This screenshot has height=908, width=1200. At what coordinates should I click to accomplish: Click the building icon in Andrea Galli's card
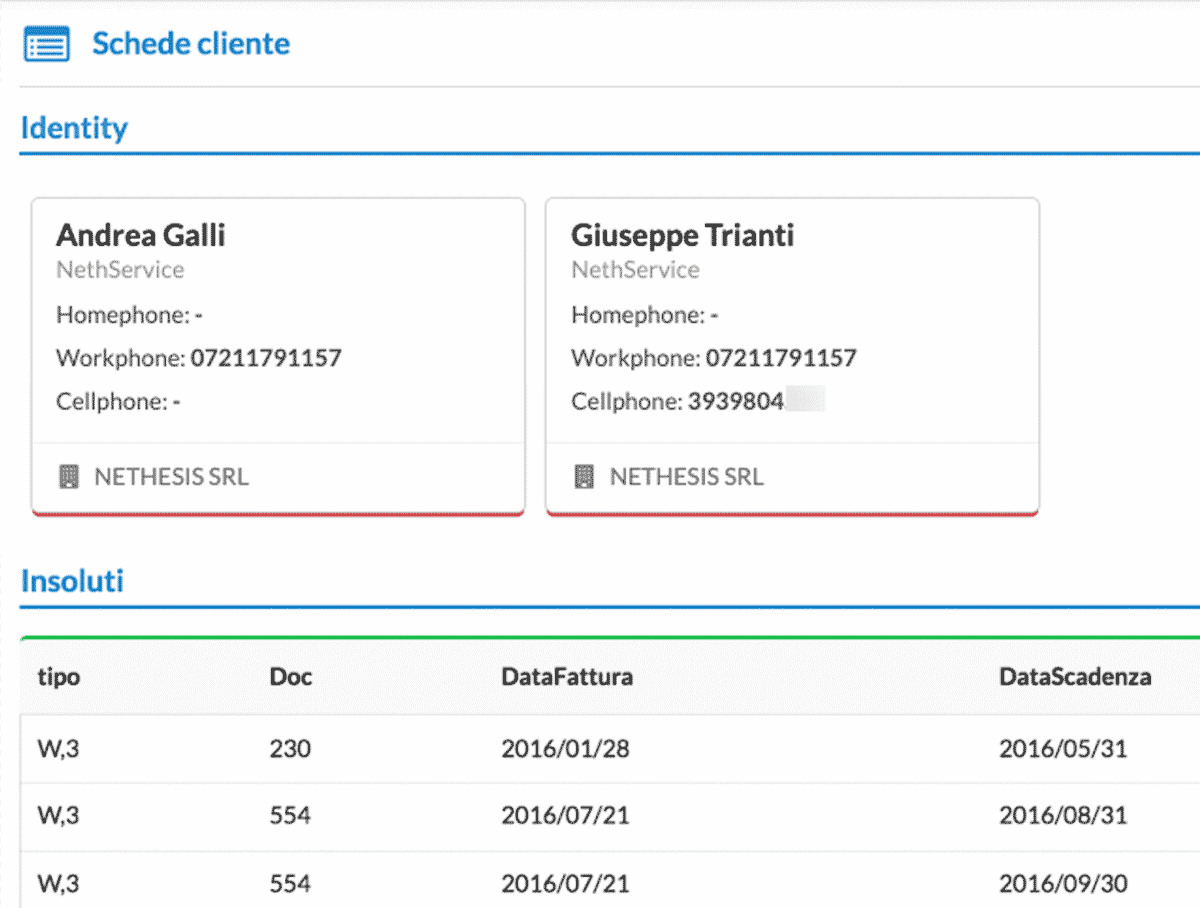pyautogui.click(x=69, y=477)
